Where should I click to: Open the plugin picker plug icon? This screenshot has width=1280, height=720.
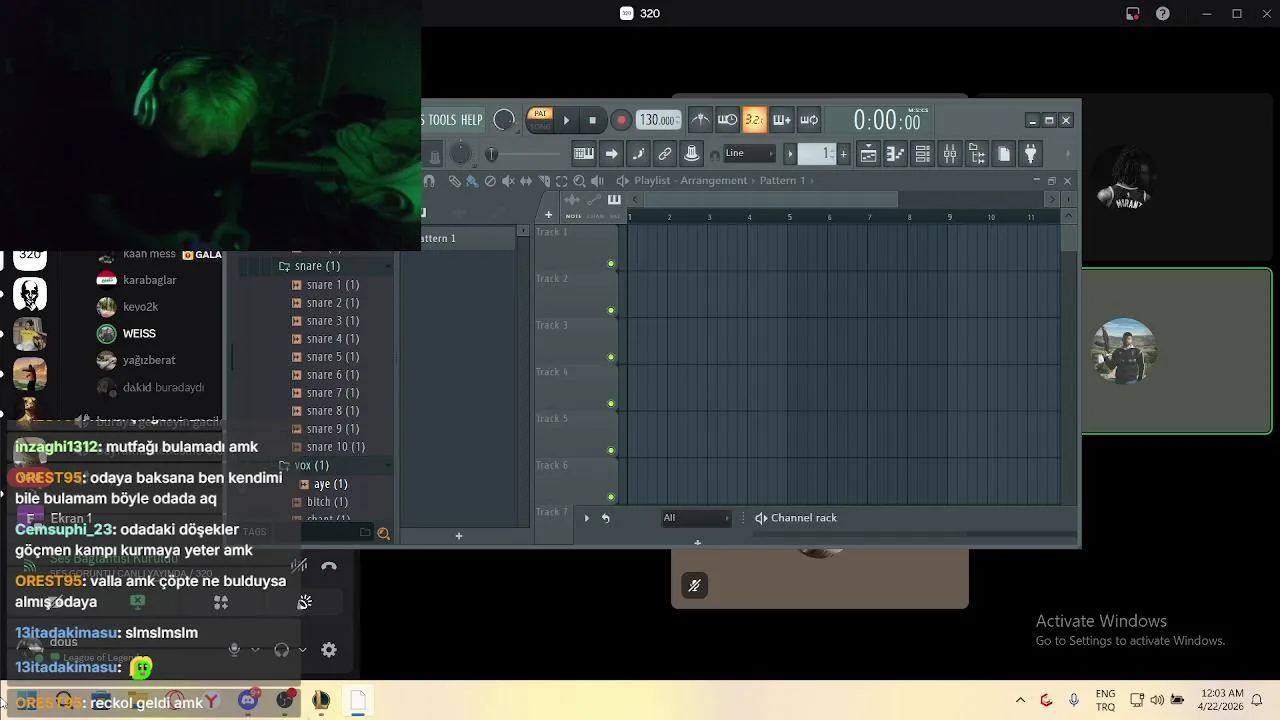click(x=1030, y=154)
